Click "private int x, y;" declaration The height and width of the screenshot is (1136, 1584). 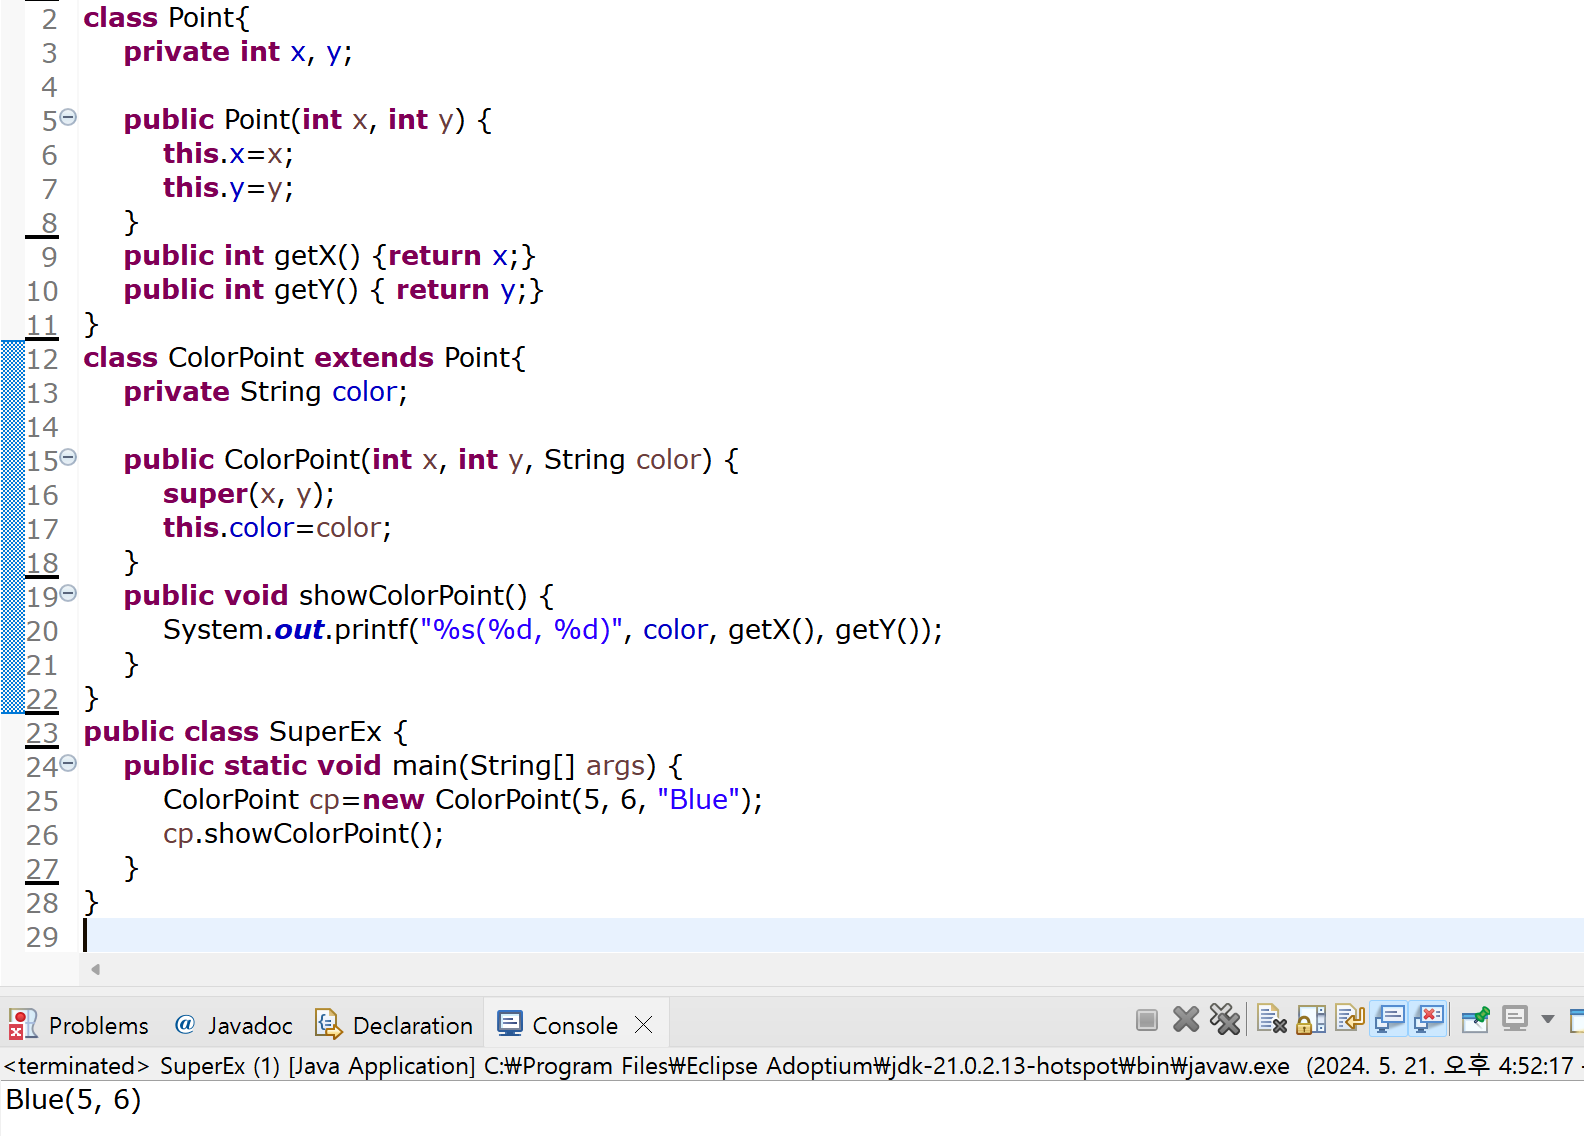238,52
